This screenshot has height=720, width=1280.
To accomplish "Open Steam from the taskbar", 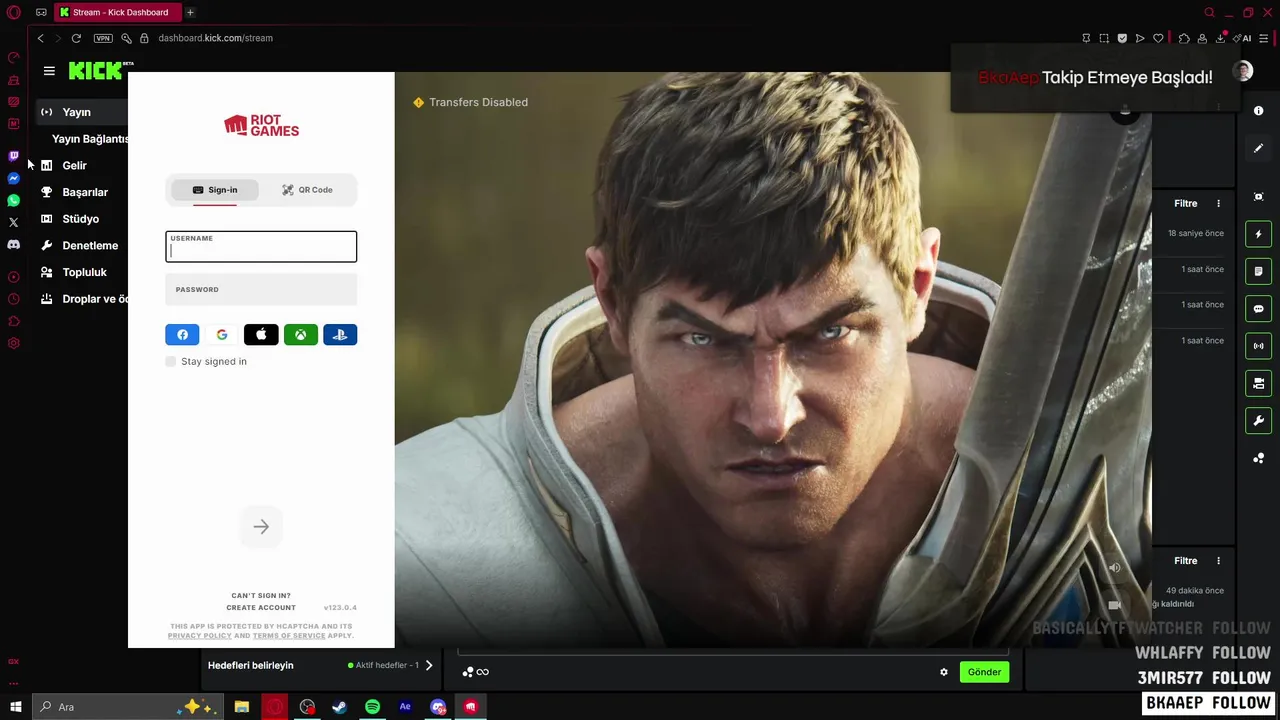I will tap(340, 707).
